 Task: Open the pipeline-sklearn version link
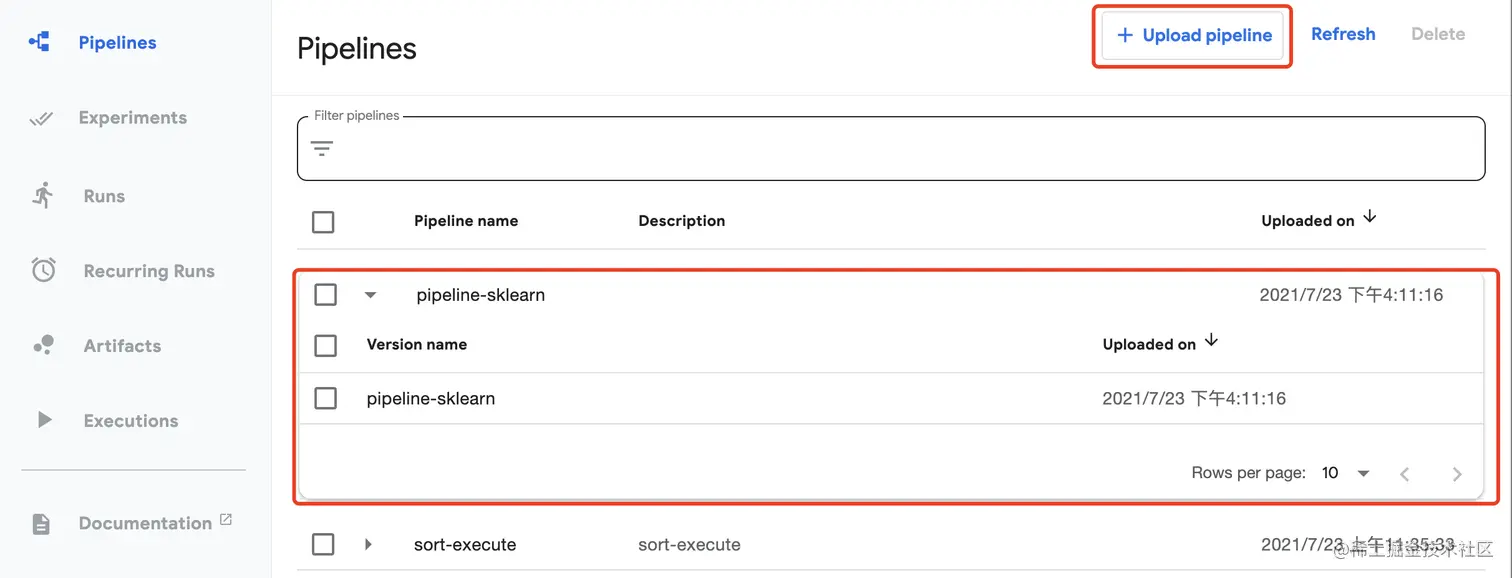coord(431,399)
